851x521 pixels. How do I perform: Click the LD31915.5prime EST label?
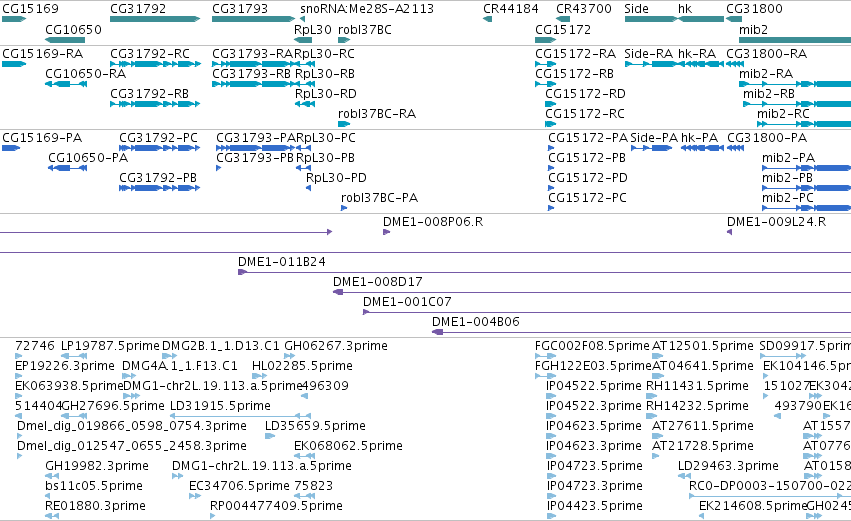click(220, 406)
